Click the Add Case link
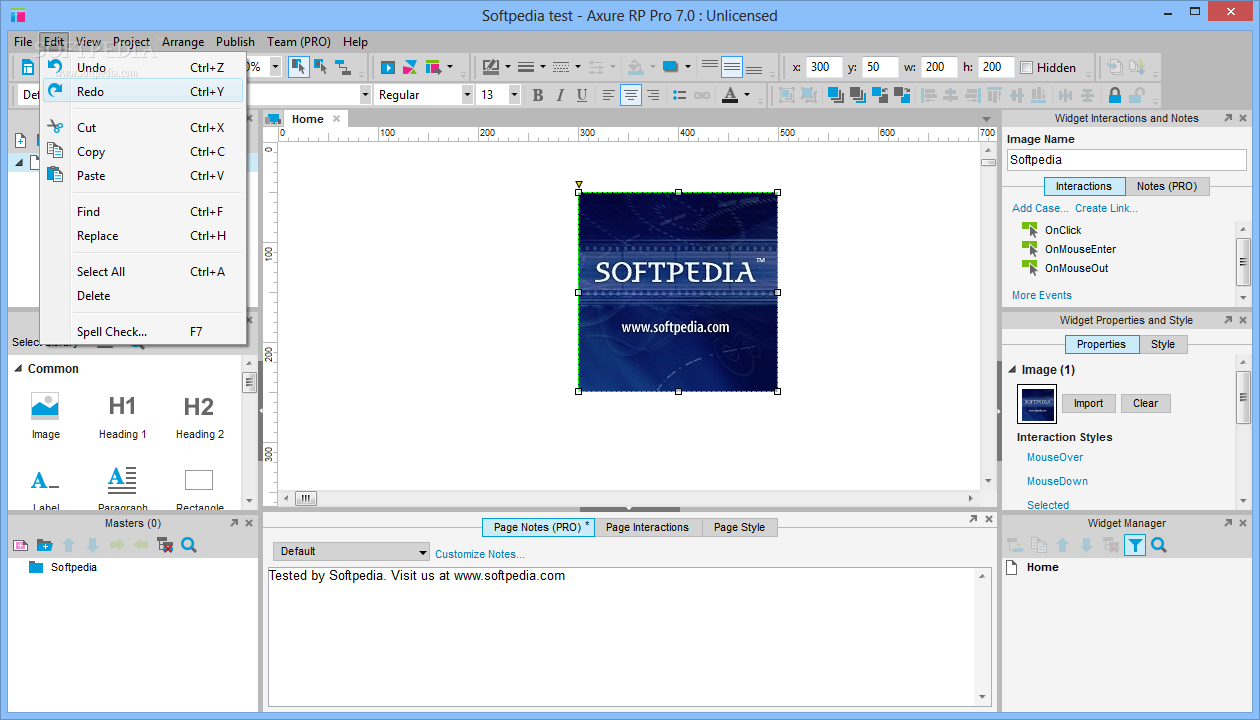Screen dimensions: 1260x720 click(1040, 208)
